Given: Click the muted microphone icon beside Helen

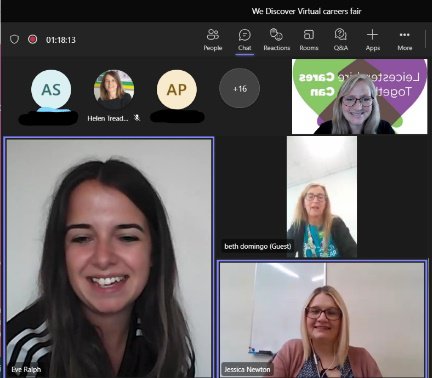Looking at the screenshot, I should coord(137,118).
